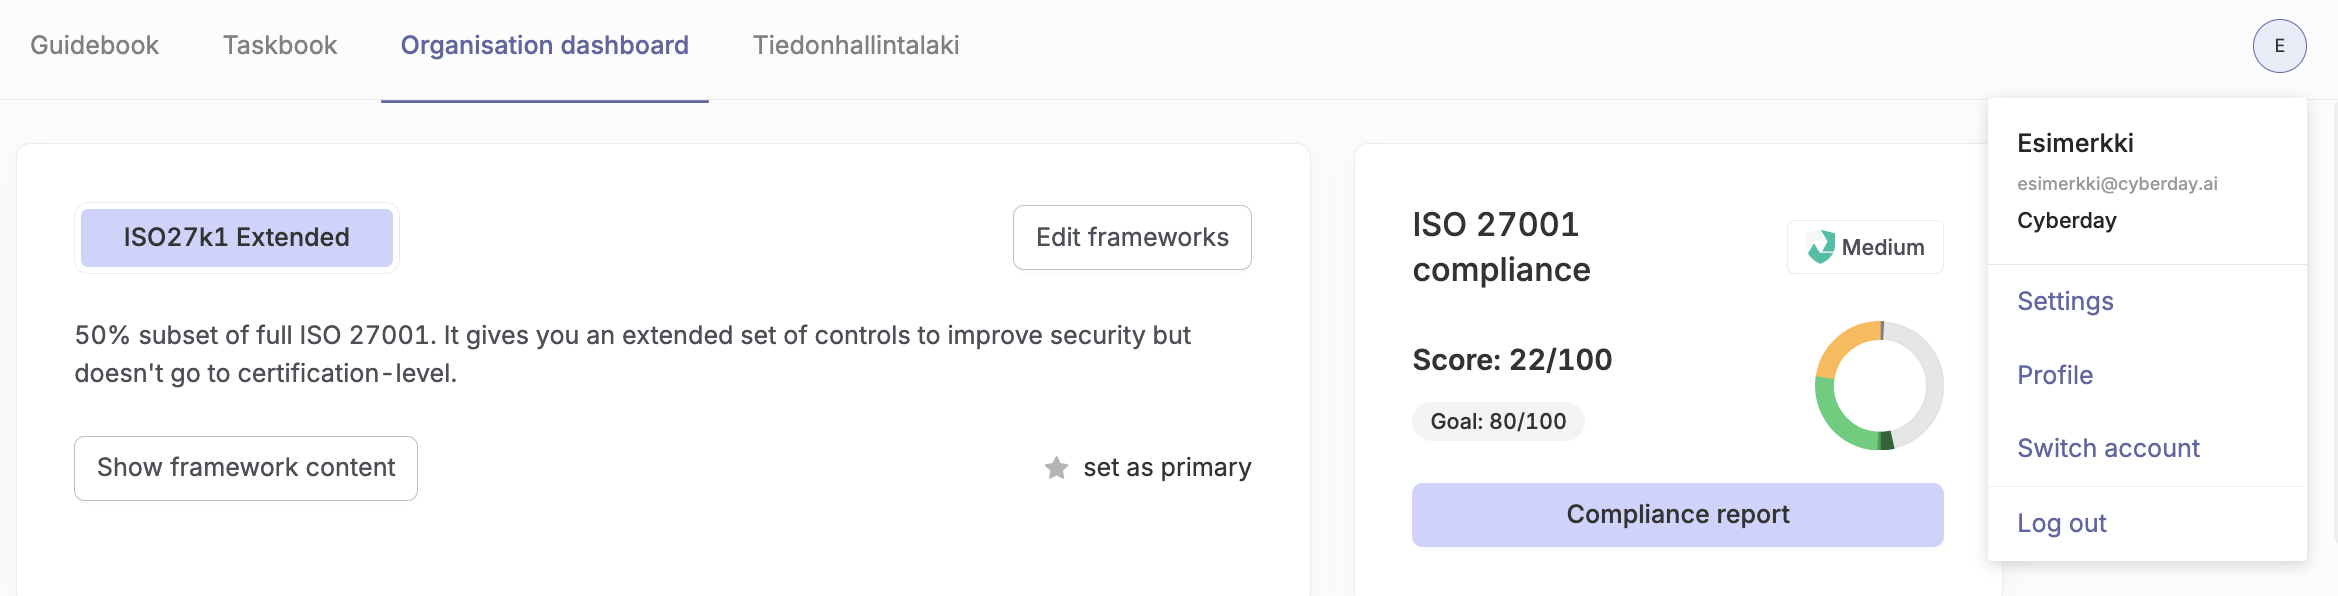
Task: Click the compliance score donut chart
Action: pos(1879,385)
